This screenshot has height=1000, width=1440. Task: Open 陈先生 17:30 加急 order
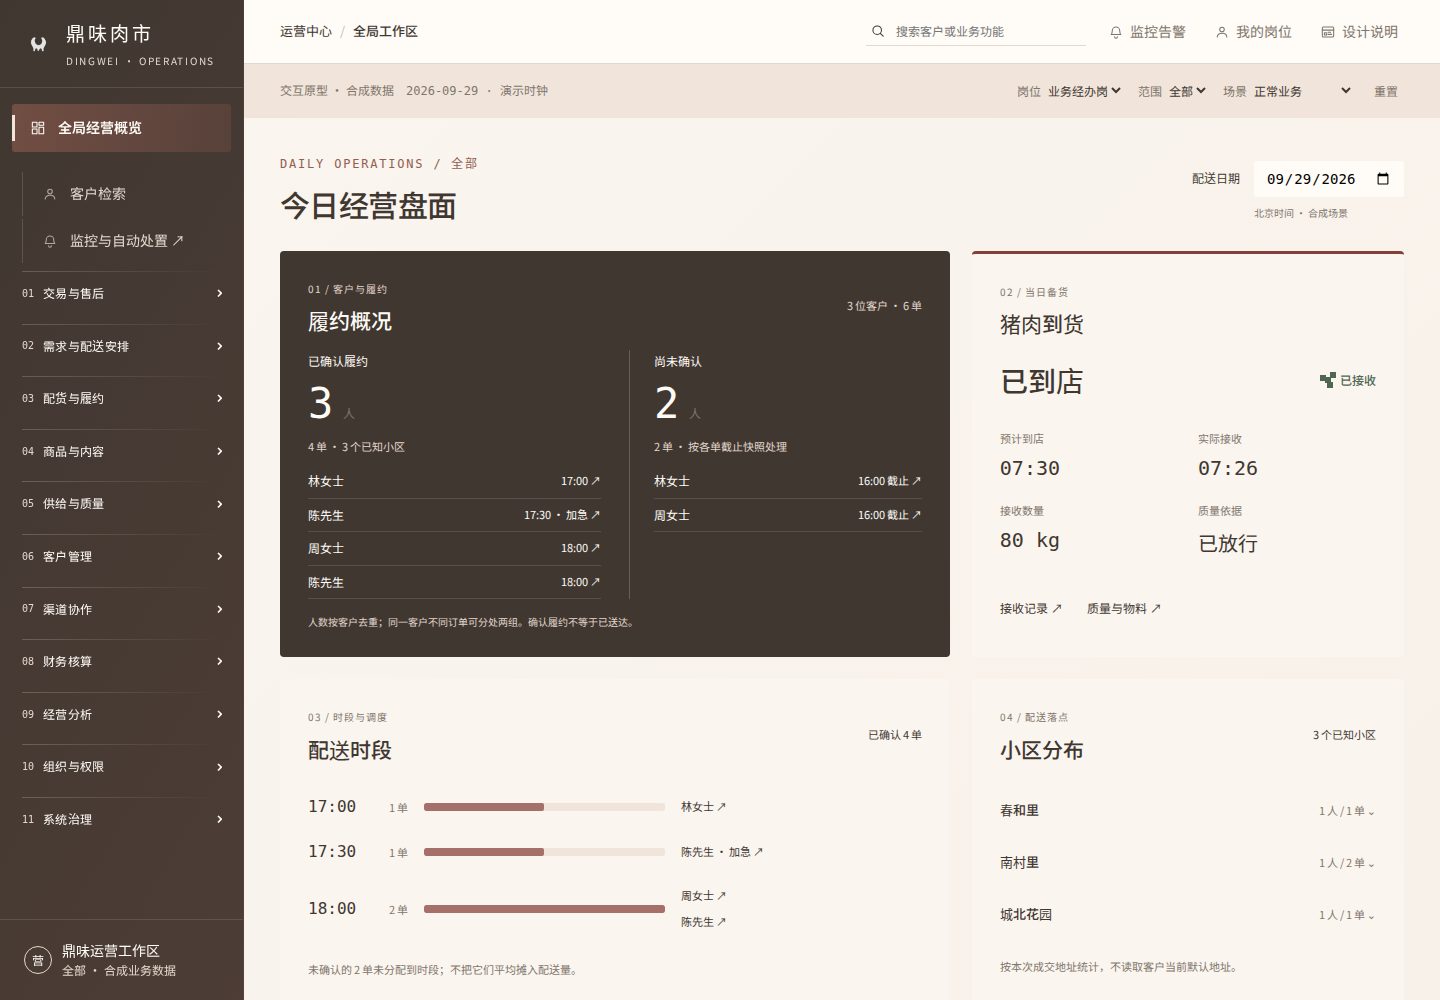click(454, 515)
